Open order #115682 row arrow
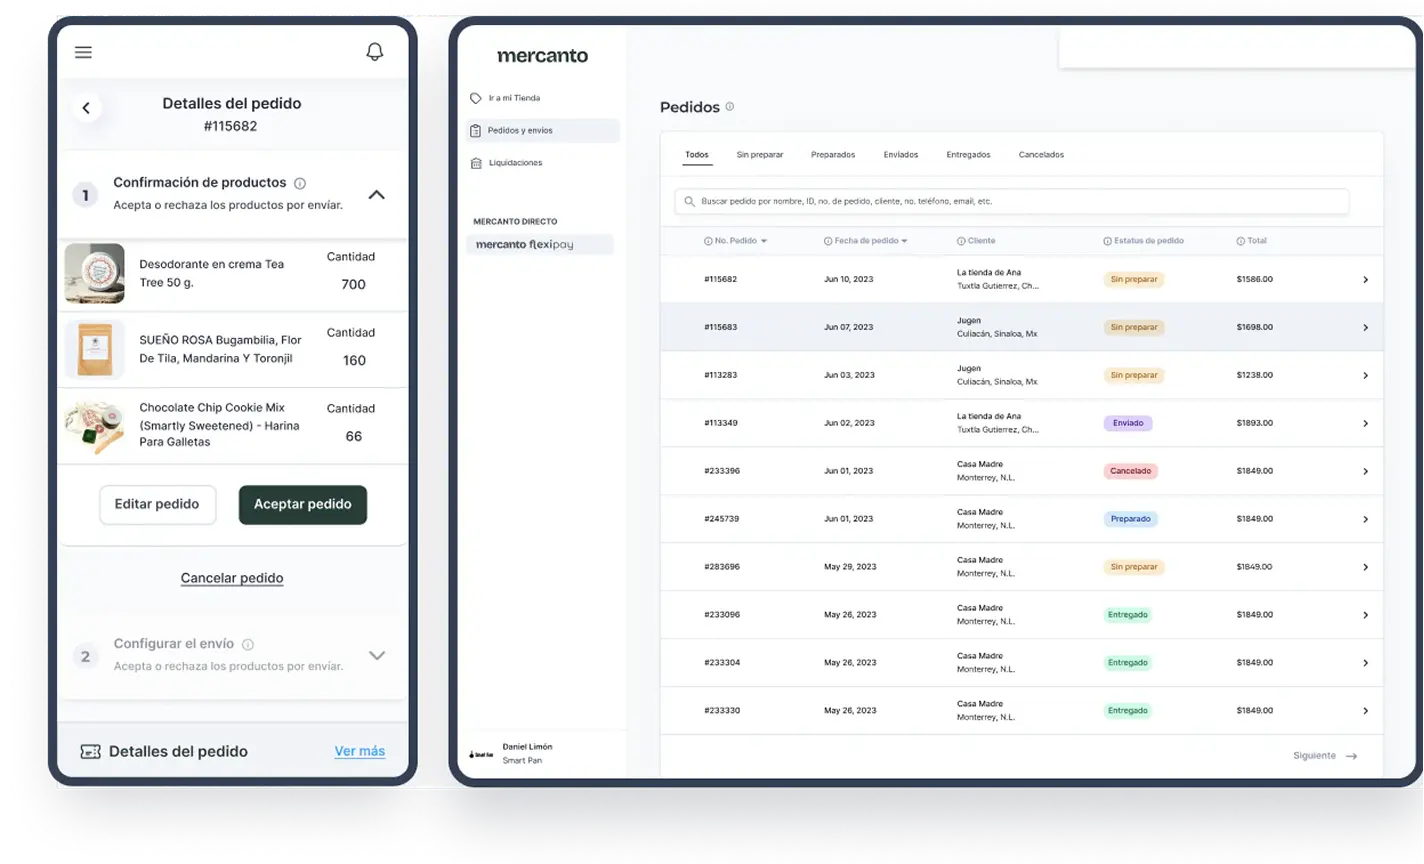The image size is (1424, 864). pyautogui.click(x=1365, y=280)
